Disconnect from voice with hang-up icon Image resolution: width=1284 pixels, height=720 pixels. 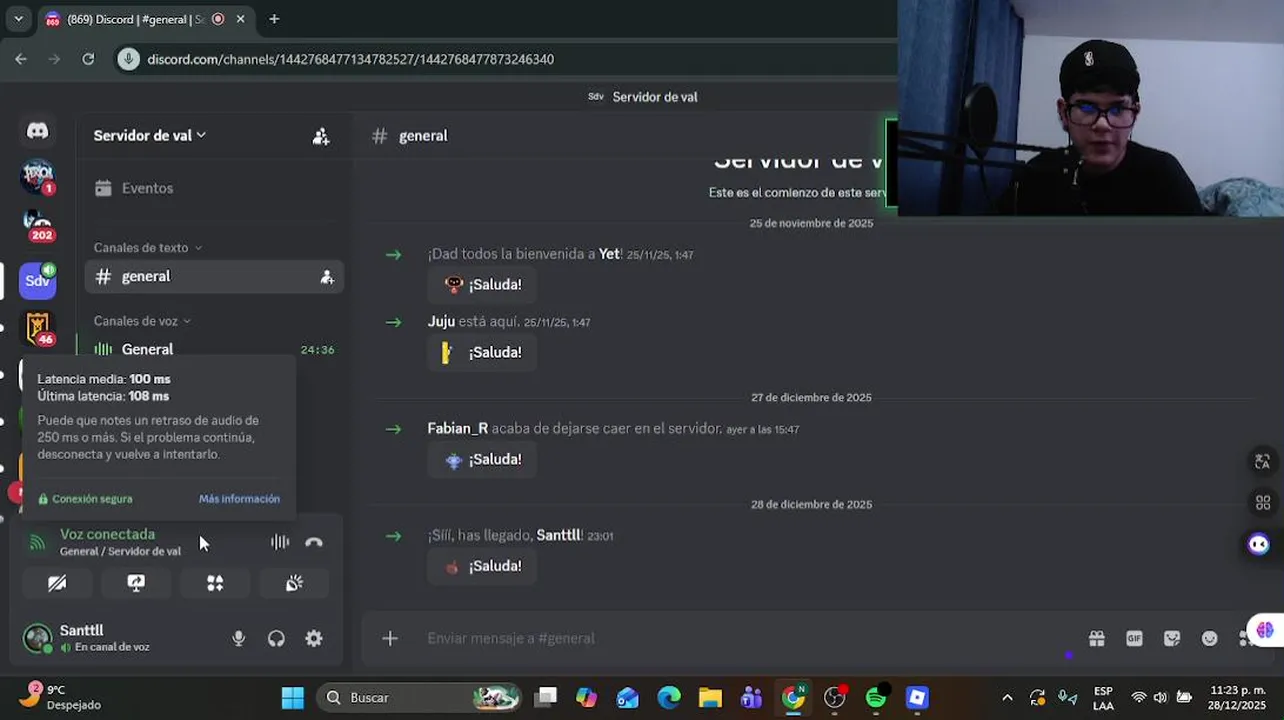(314, 542)
